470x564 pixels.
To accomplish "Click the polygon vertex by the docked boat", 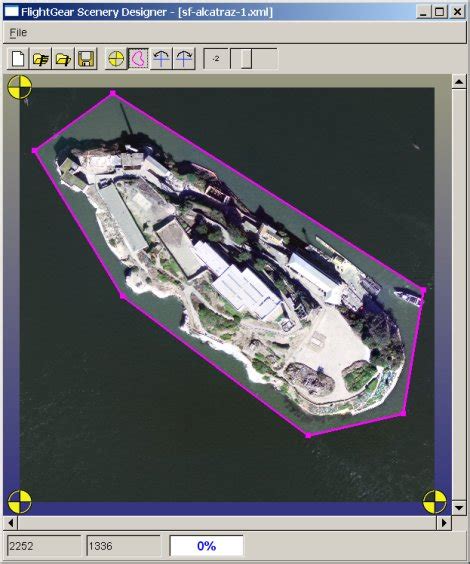I will point(424,290).
